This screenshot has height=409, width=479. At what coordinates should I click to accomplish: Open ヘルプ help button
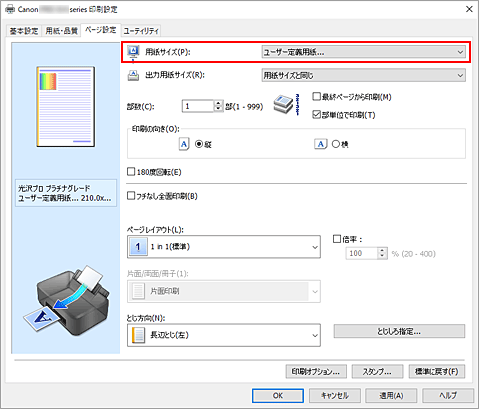(x=448, y=396)
